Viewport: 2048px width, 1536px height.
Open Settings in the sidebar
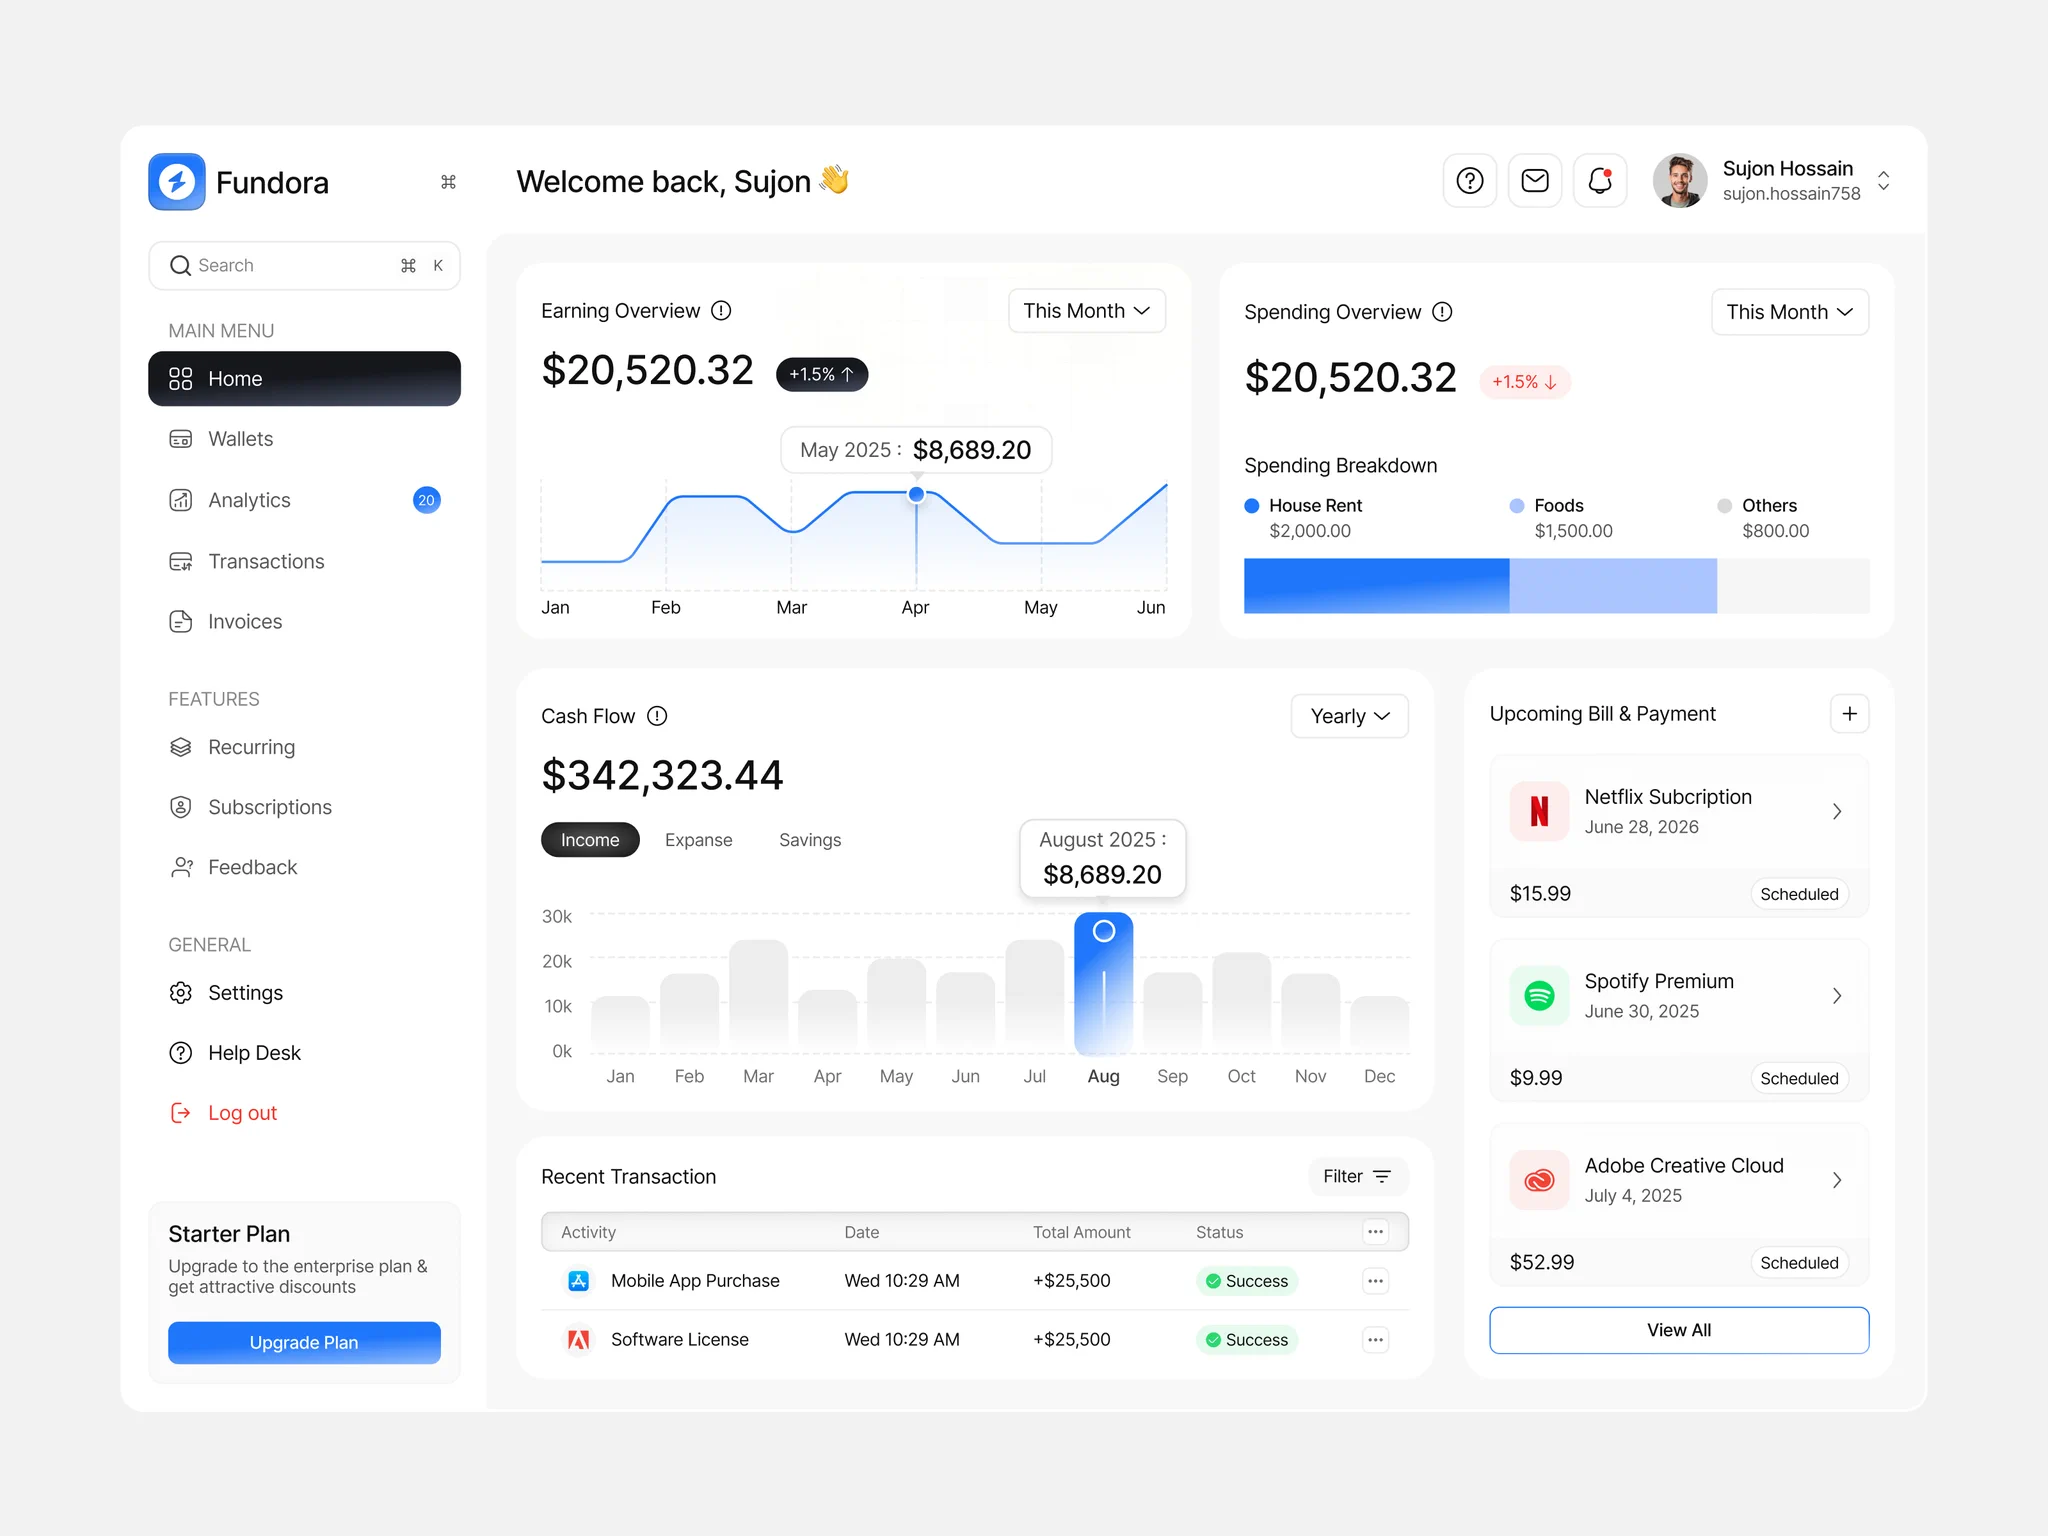click(x=304, y=993)
